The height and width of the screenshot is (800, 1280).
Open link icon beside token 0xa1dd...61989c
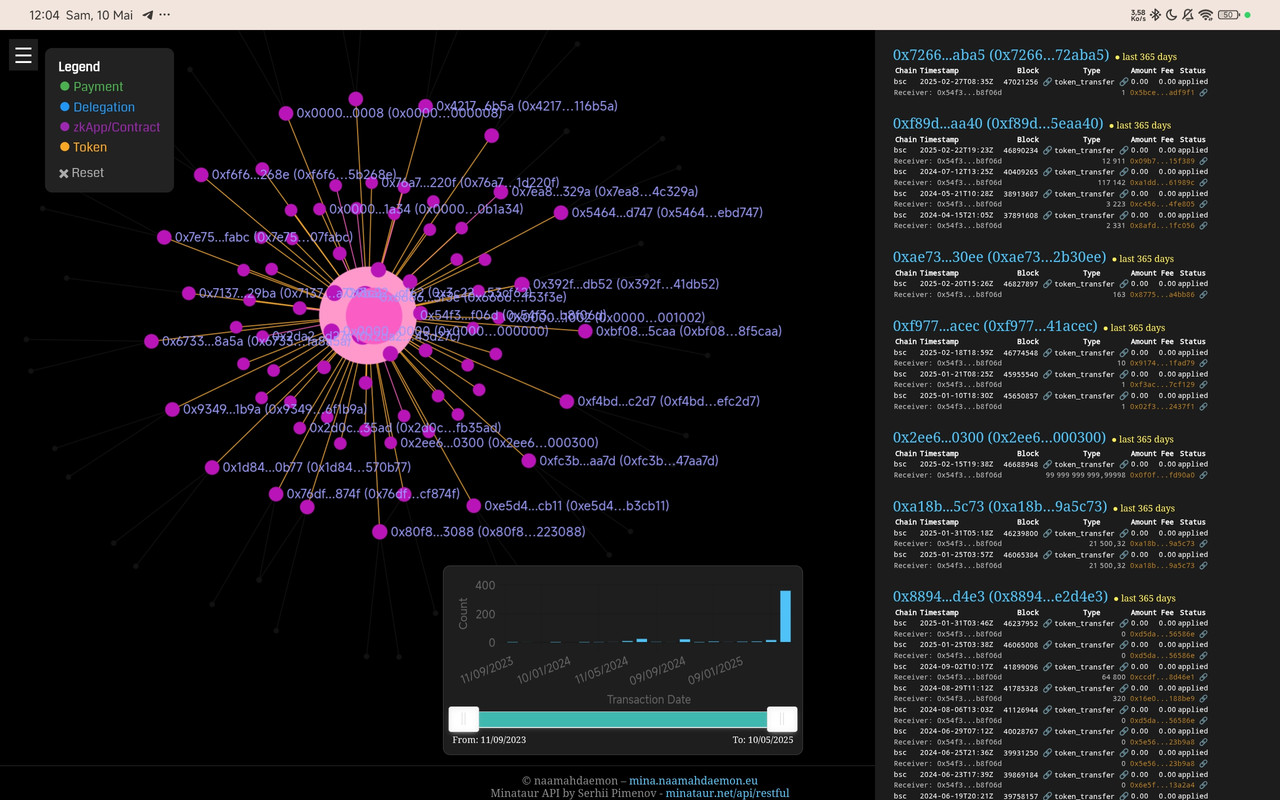click(x=1203, y=182)
